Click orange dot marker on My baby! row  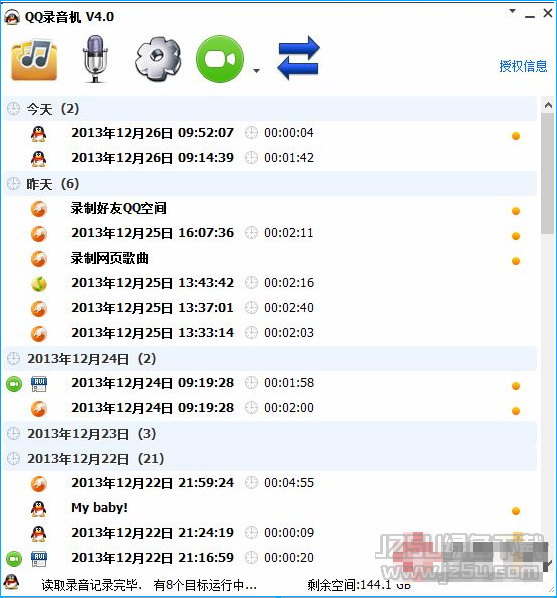pyautogui.click(x=516, y=511)
